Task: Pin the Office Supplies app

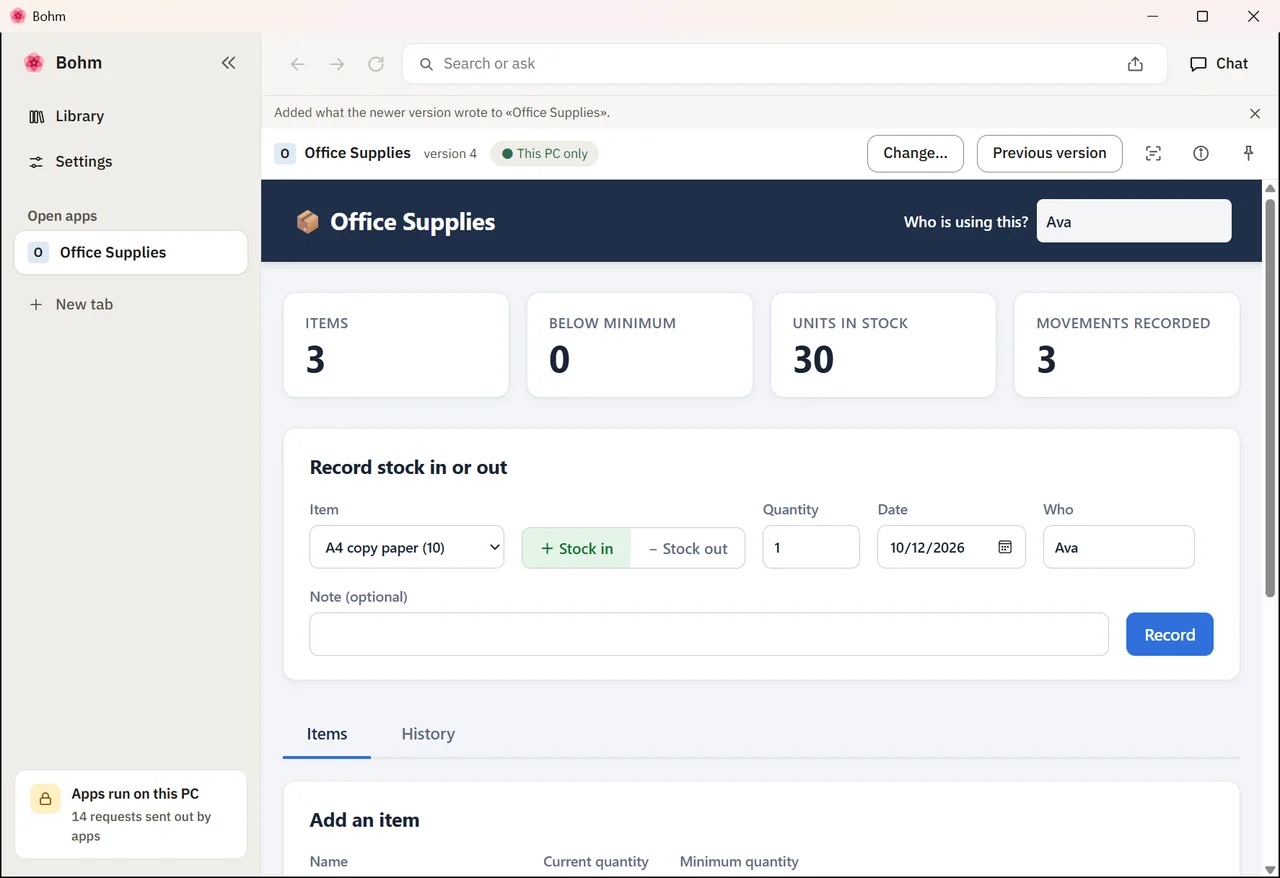Action: pos(1248,153)
